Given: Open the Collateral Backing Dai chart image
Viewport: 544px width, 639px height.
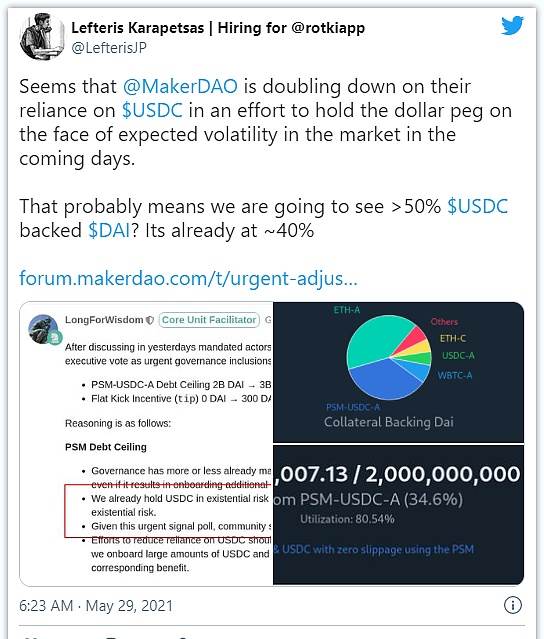Looking at the screenshot, I should coord(399,372).
